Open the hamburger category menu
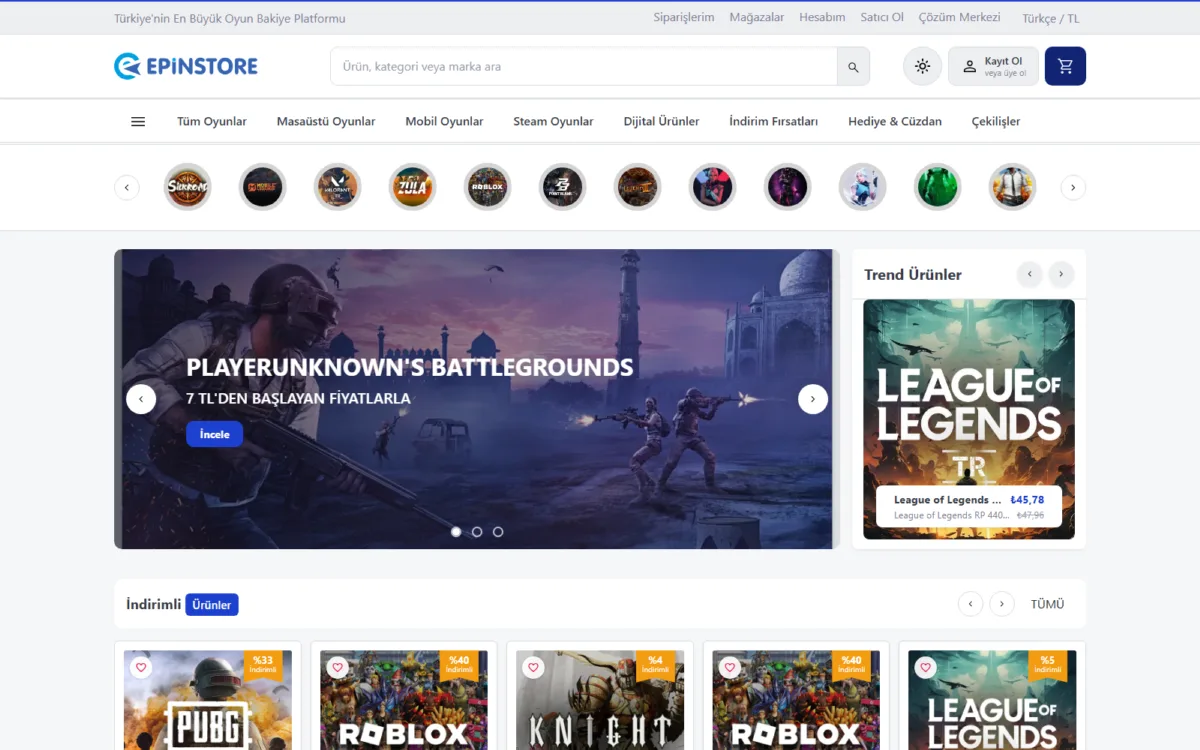The height and width of the screenshot is (750, 1200). pos(138,122)
